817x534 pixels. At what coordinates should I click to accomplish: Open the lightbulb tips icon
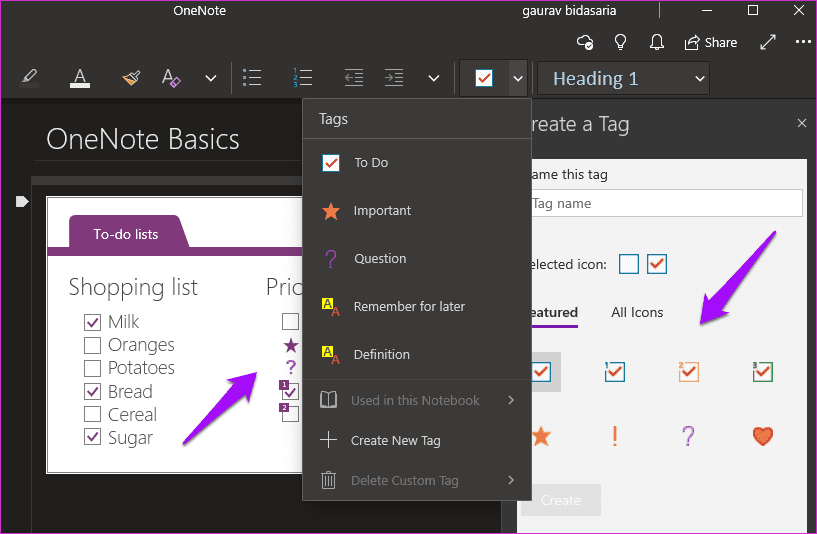pos(620,42)
